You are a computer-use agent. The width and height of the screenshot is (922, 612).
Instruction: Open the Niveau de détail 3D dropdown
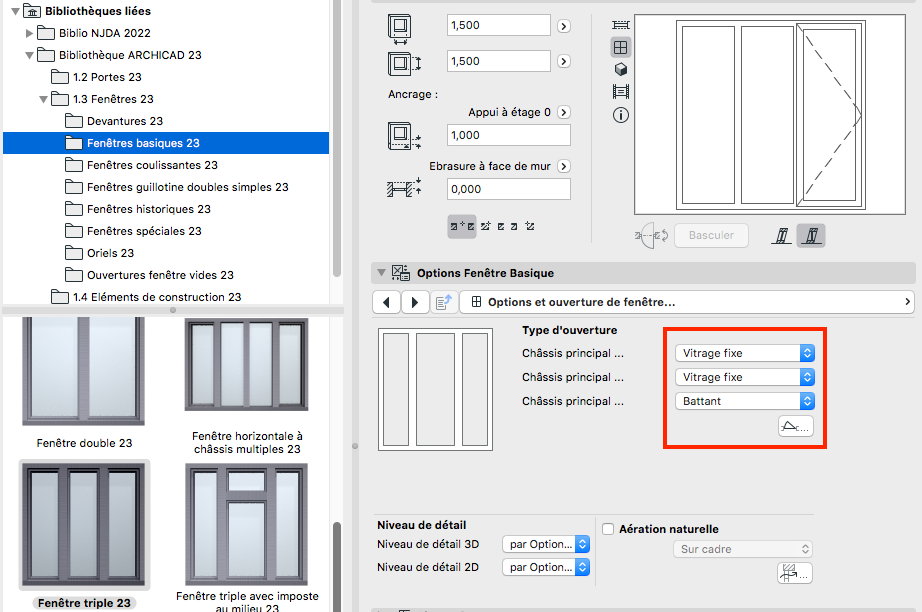point(546,544)
